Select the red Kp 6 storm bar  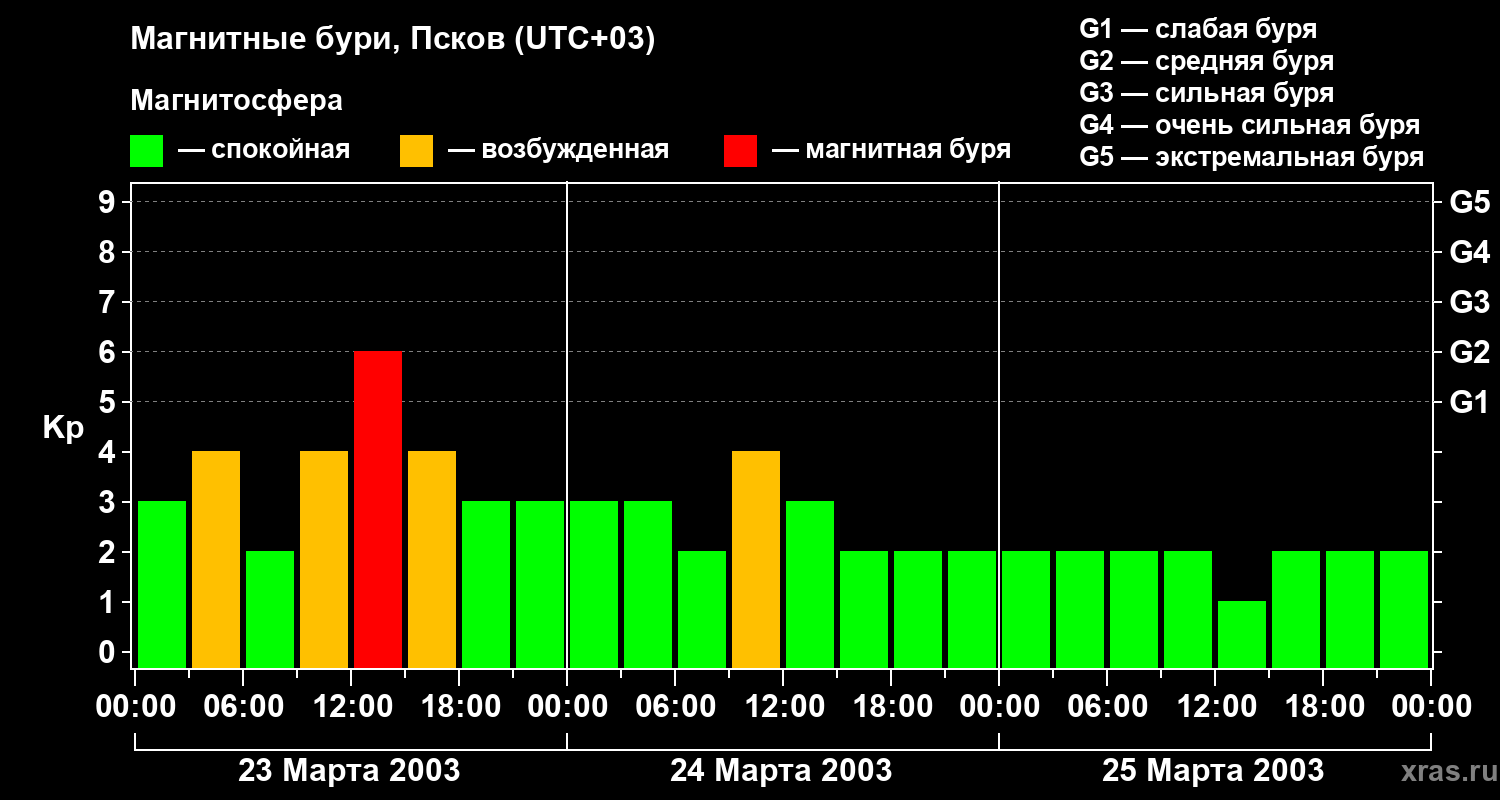tap(378, 510)
